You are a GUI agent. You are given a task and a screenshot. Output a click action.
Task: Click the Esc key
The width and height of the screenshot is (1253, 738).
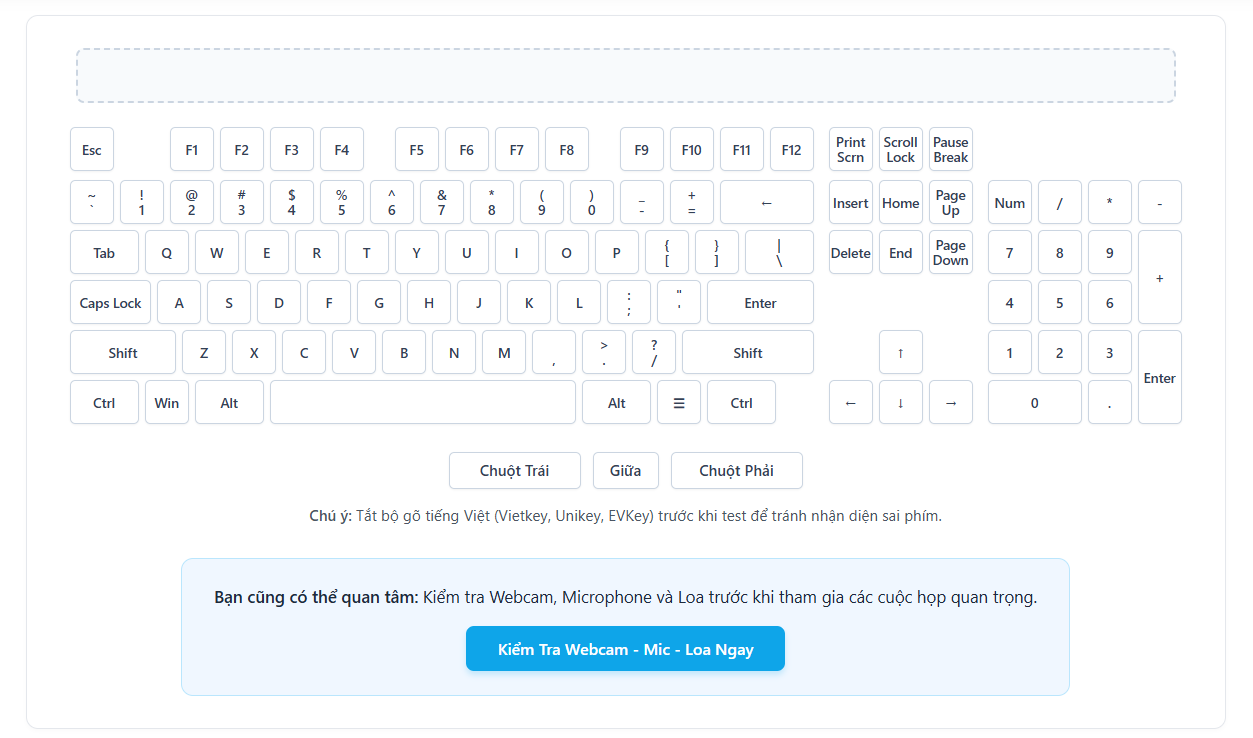coord(92,150)
